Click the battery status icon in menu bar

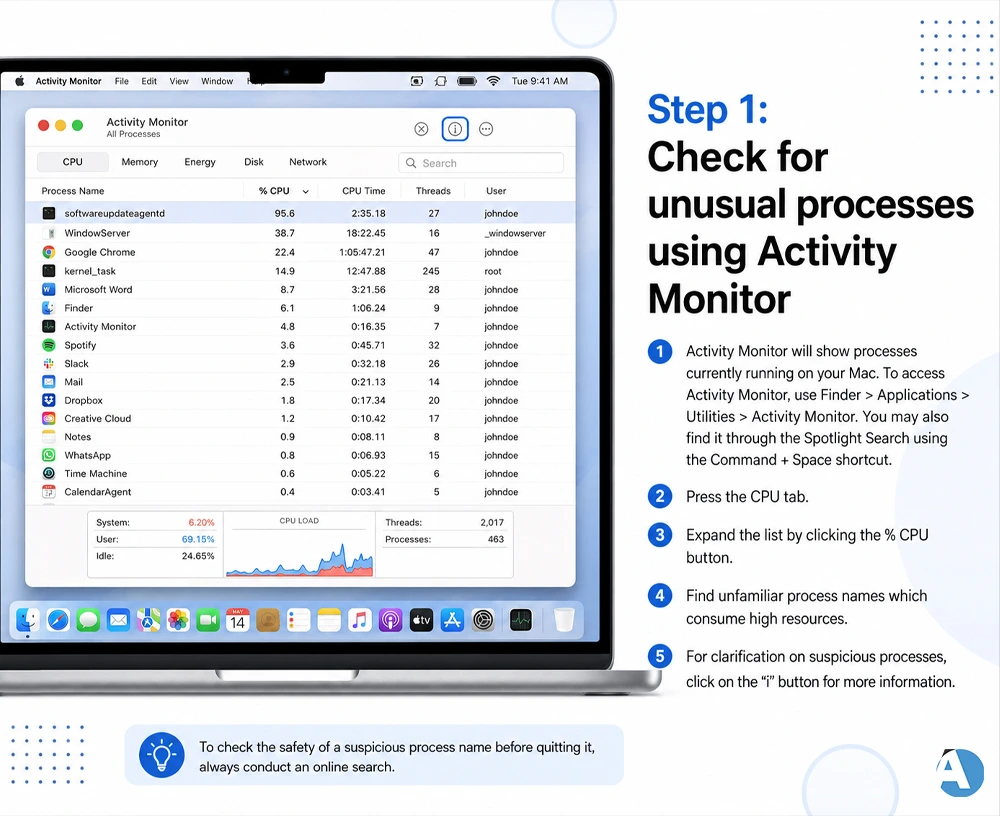[467, 81]
